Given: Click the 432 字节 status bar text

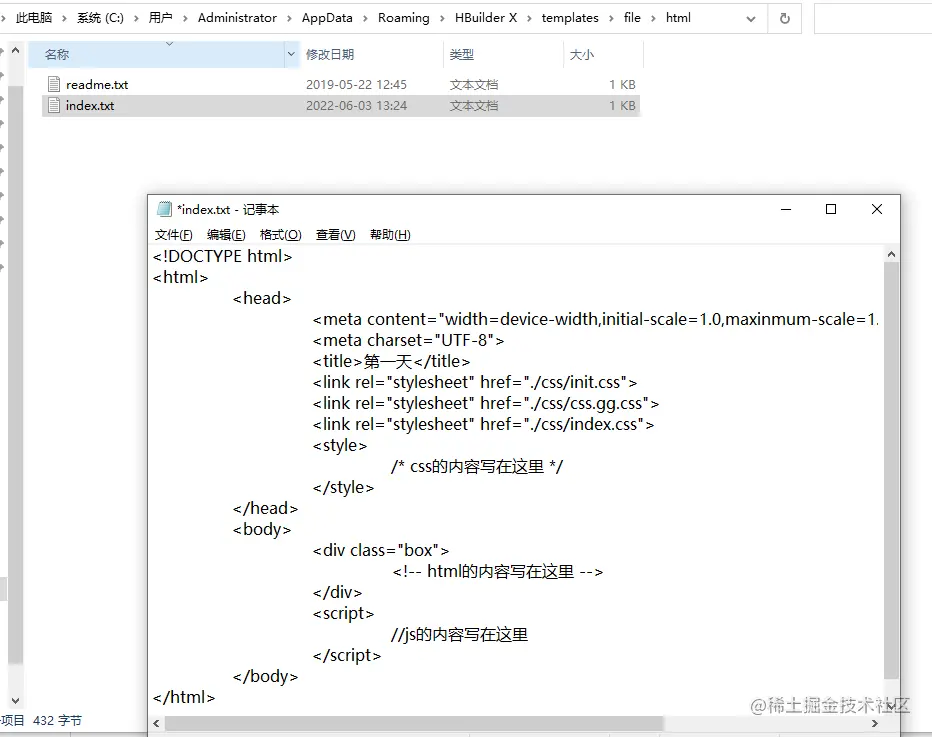Looking at the screenshot, I should click(57, 720).
